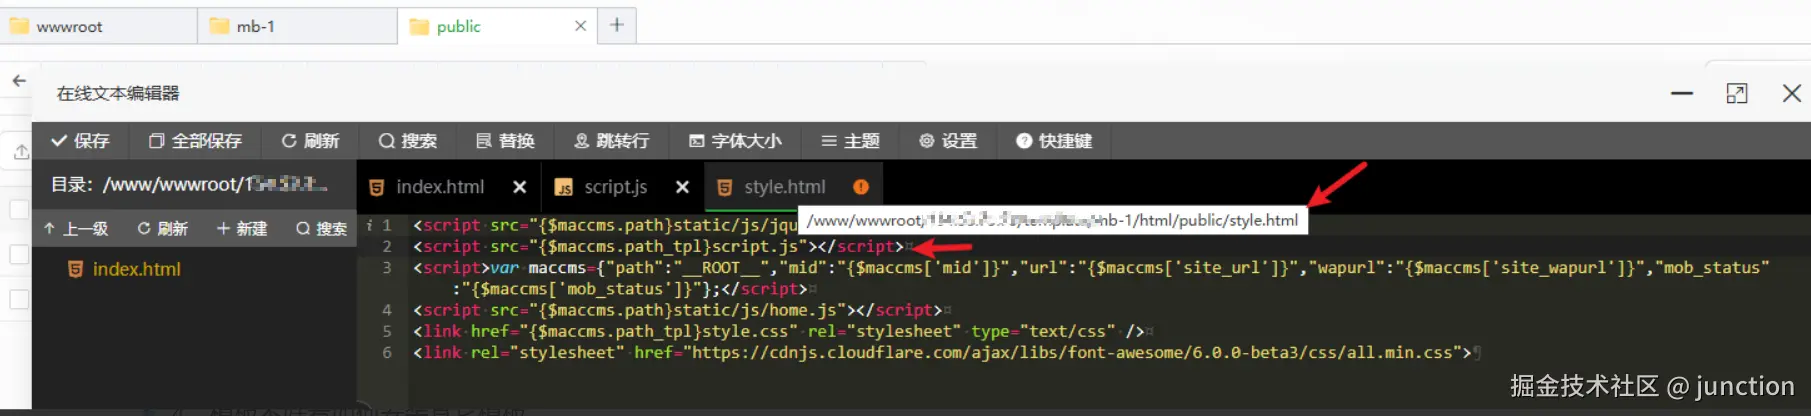Image resolution: width=1811 pixels, height=416 pixels.
Task: Click the HTML icon on index.html tab
Action: pyautogui.click(x=377, y=187)
